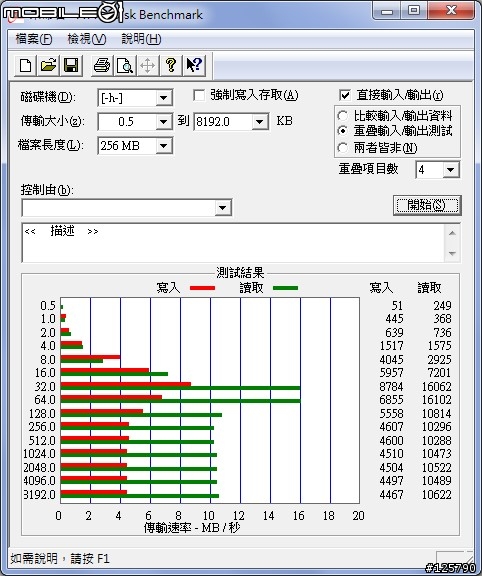Click the Print Preview magnifier icon
482x576 pixels.
pyautogui.click(x=125, y=66)
